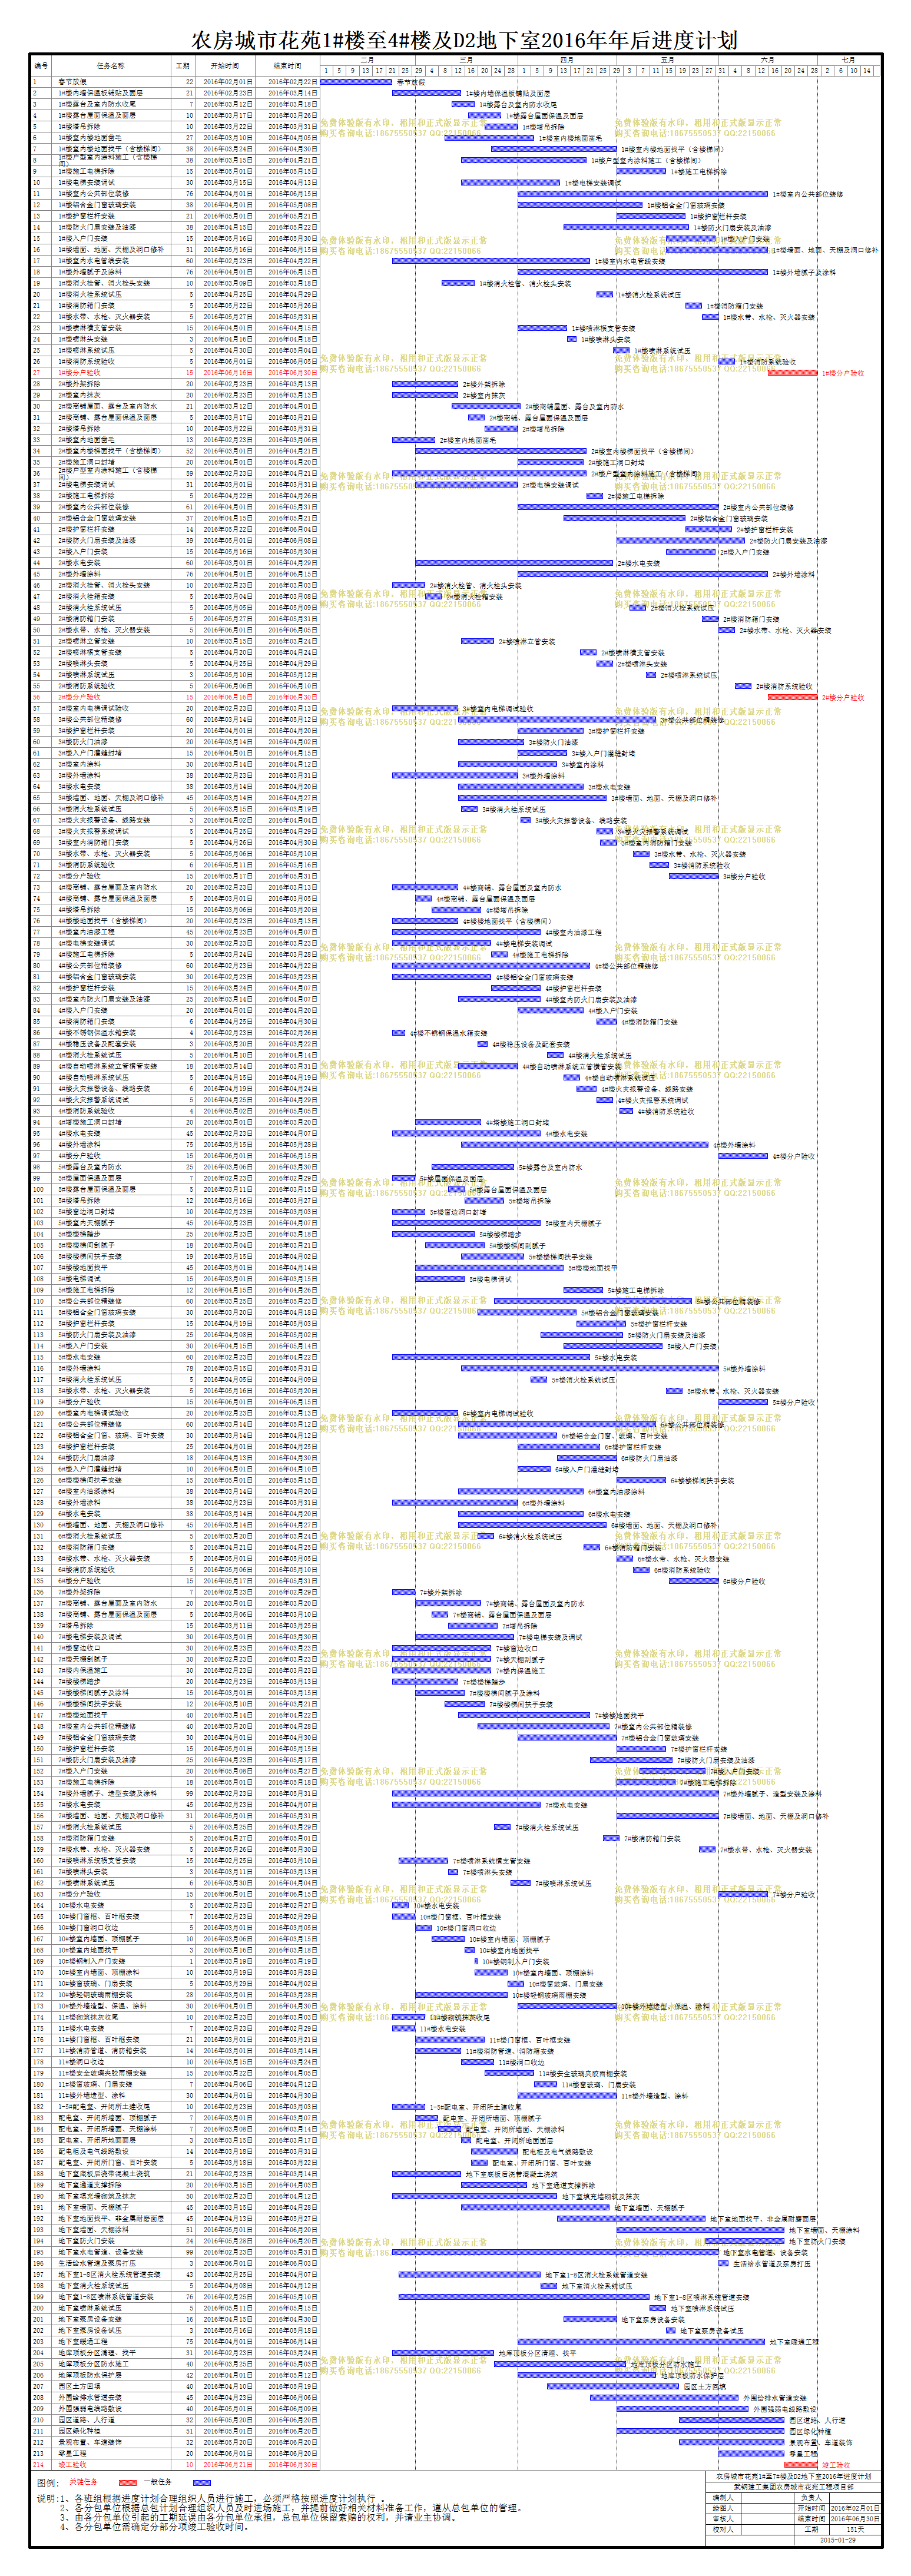911x2576 pixels.
Task: Select task name 1#楼入户门安装 in the table
Action: tap(83, 239)
